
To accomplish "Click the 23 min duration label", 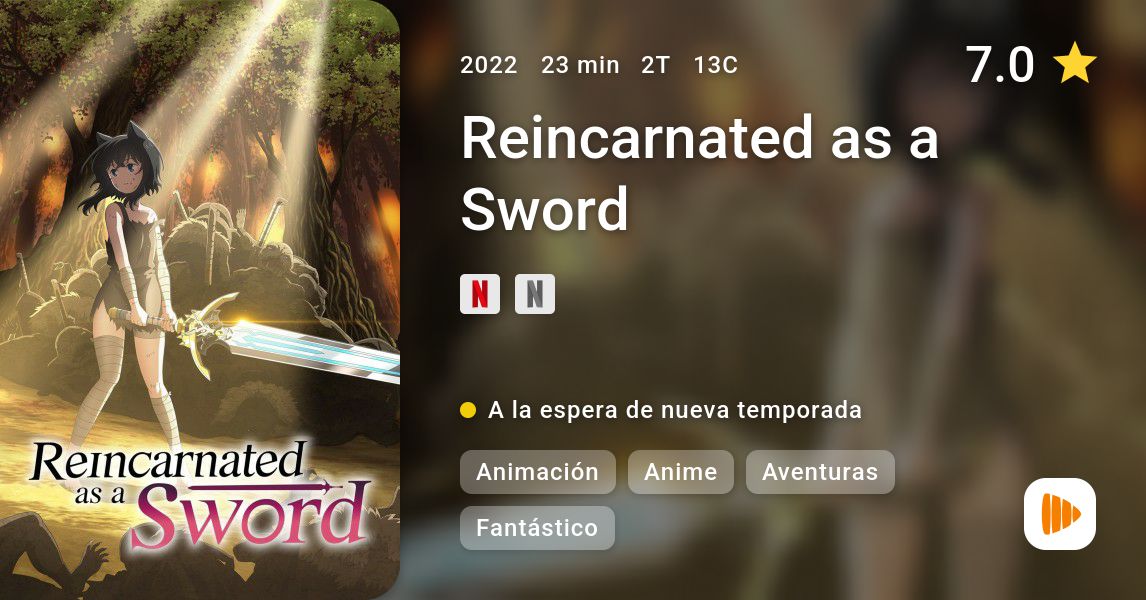I will [580, 65].
